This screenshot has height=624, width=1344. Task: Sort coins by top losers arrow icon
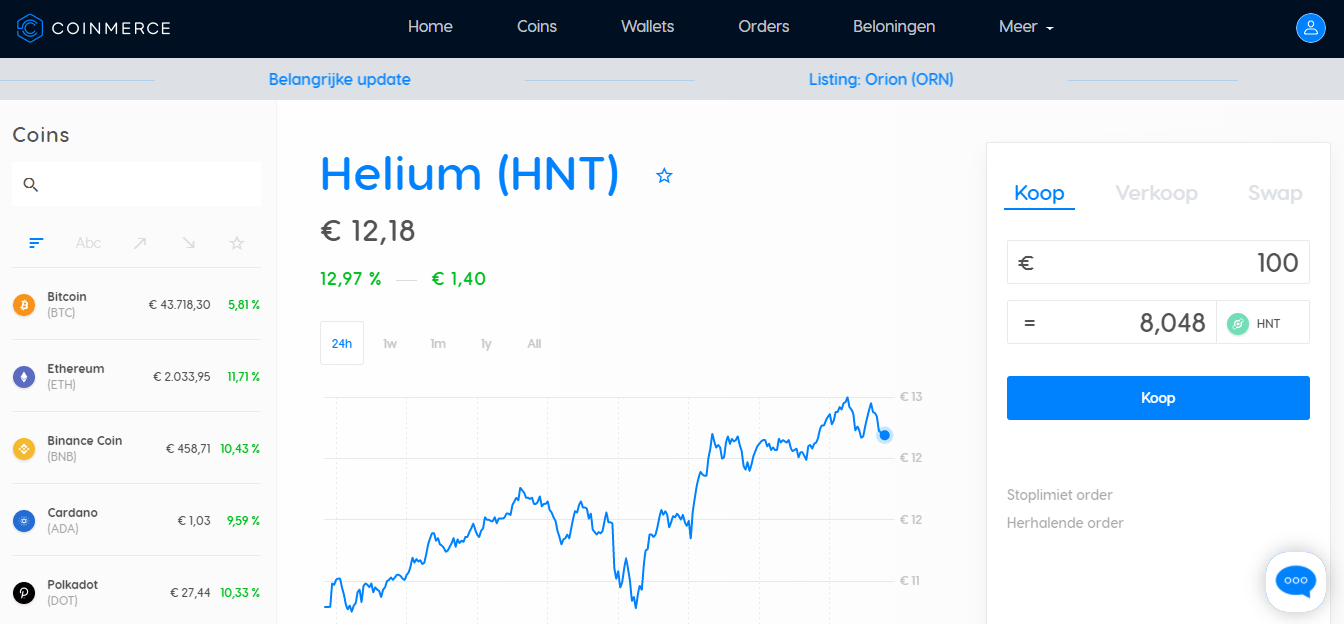(x=188, y=242)
